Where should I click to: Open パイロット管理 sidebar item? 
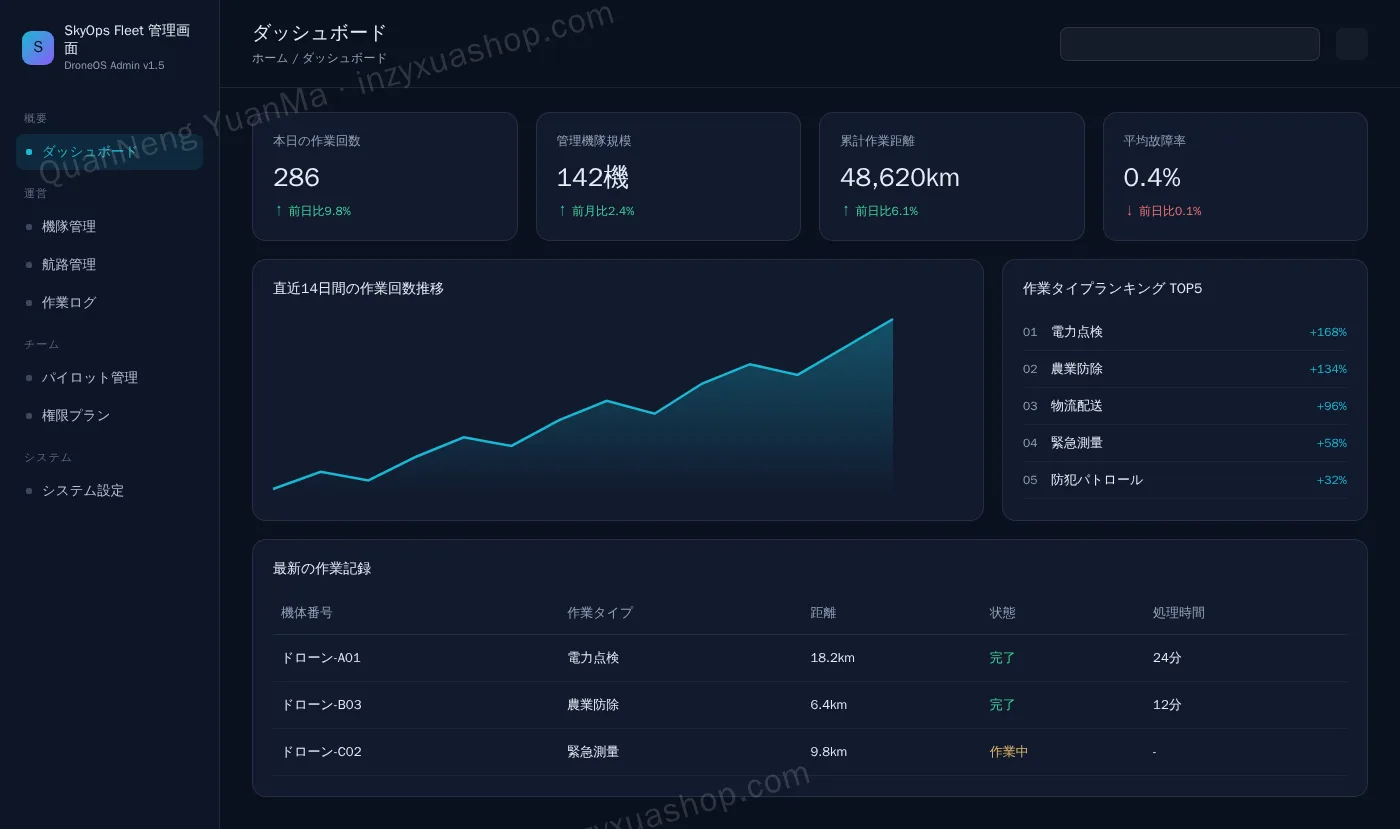click(x=110, y=378)
